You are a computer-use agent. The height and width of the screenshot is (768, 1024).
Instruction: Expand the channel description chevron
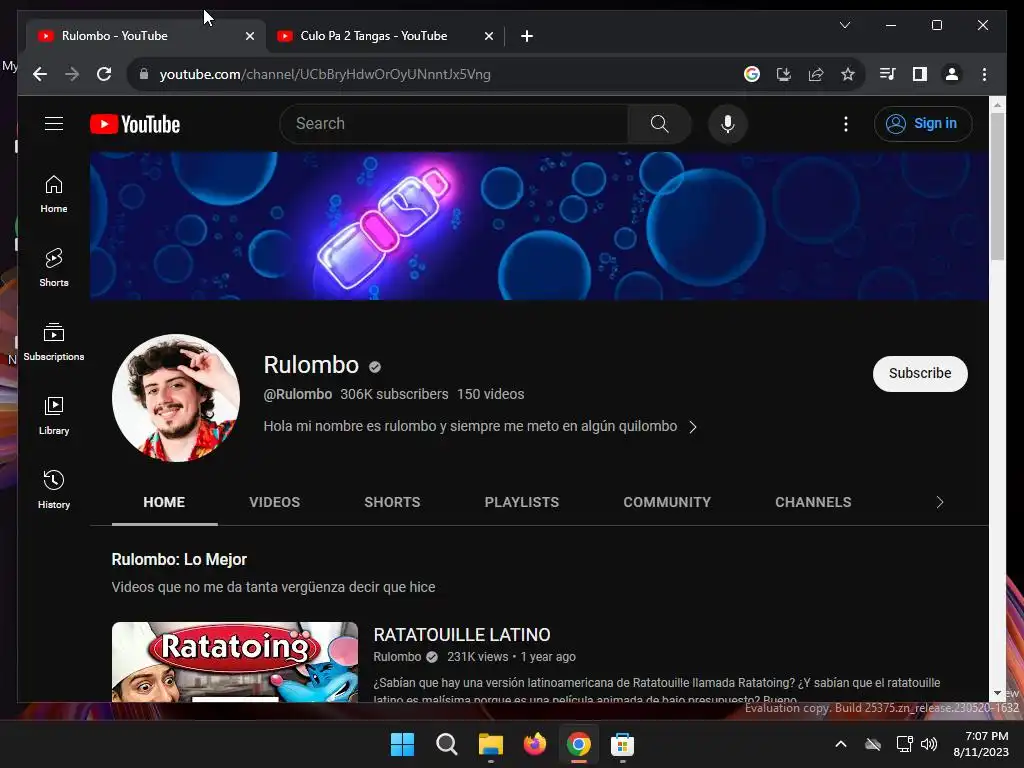[693, 426]
